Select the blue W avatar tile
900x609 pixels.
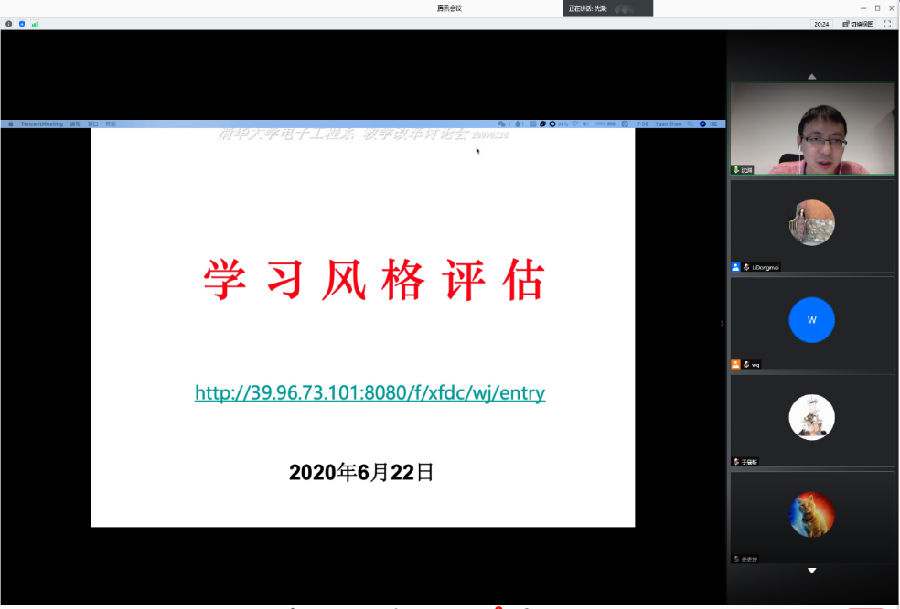coord(811,320)
